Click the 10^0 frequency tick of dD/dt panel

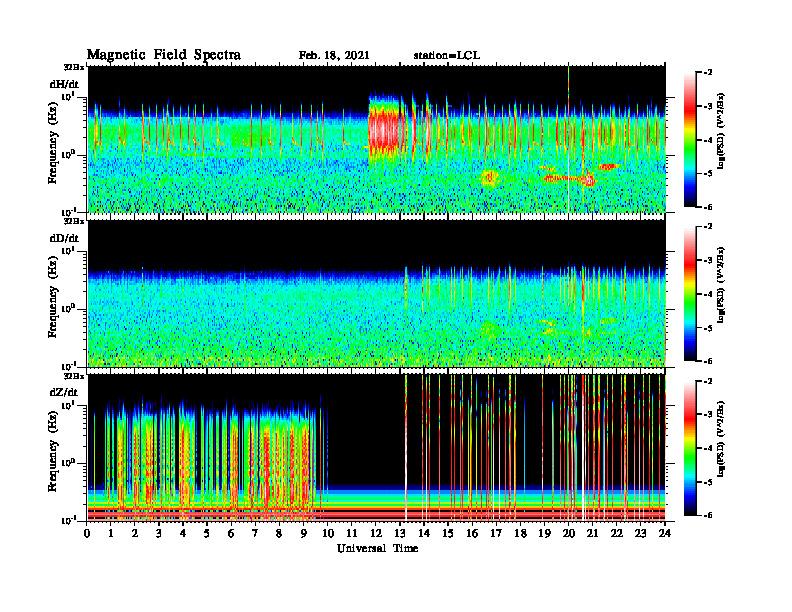click(68, 308)
